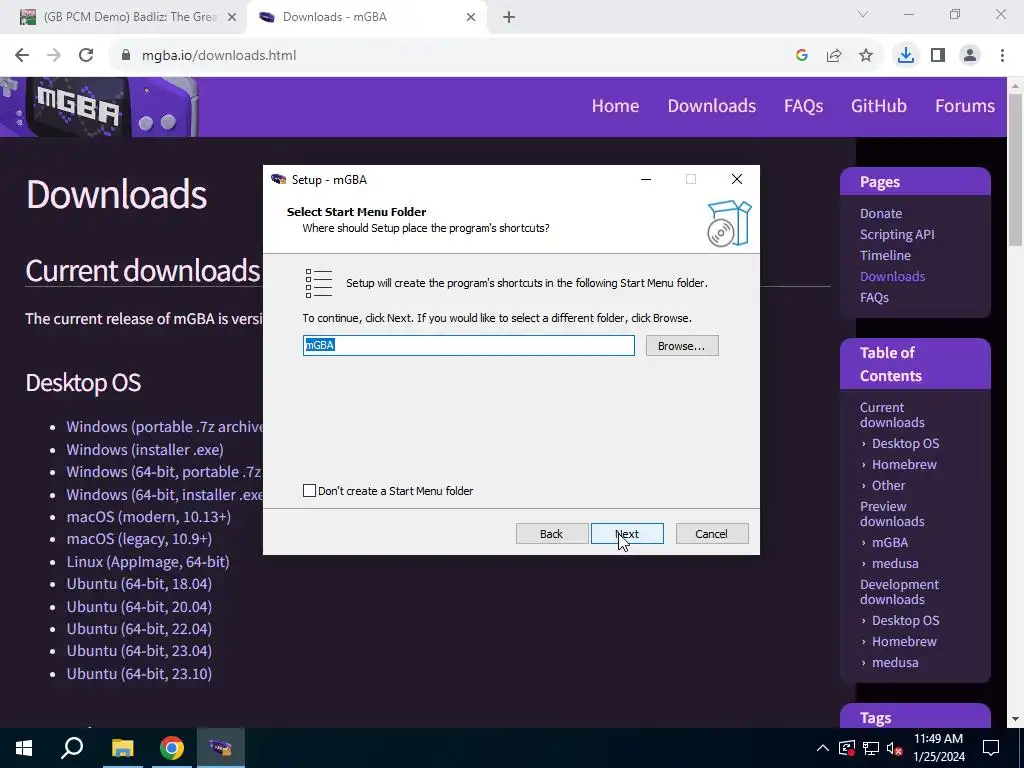This screenshot has height=768, width=1024.
Task: Click Cancel in mGBA Setup
Action: 711,534
